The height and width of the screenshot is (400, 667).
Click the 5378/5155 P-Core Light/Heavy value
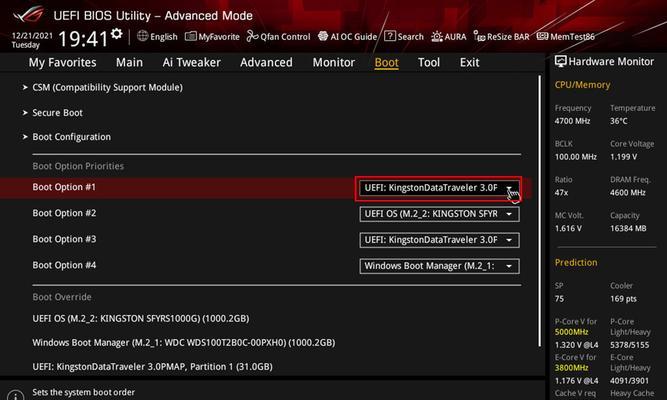click(x=630, y=345)
